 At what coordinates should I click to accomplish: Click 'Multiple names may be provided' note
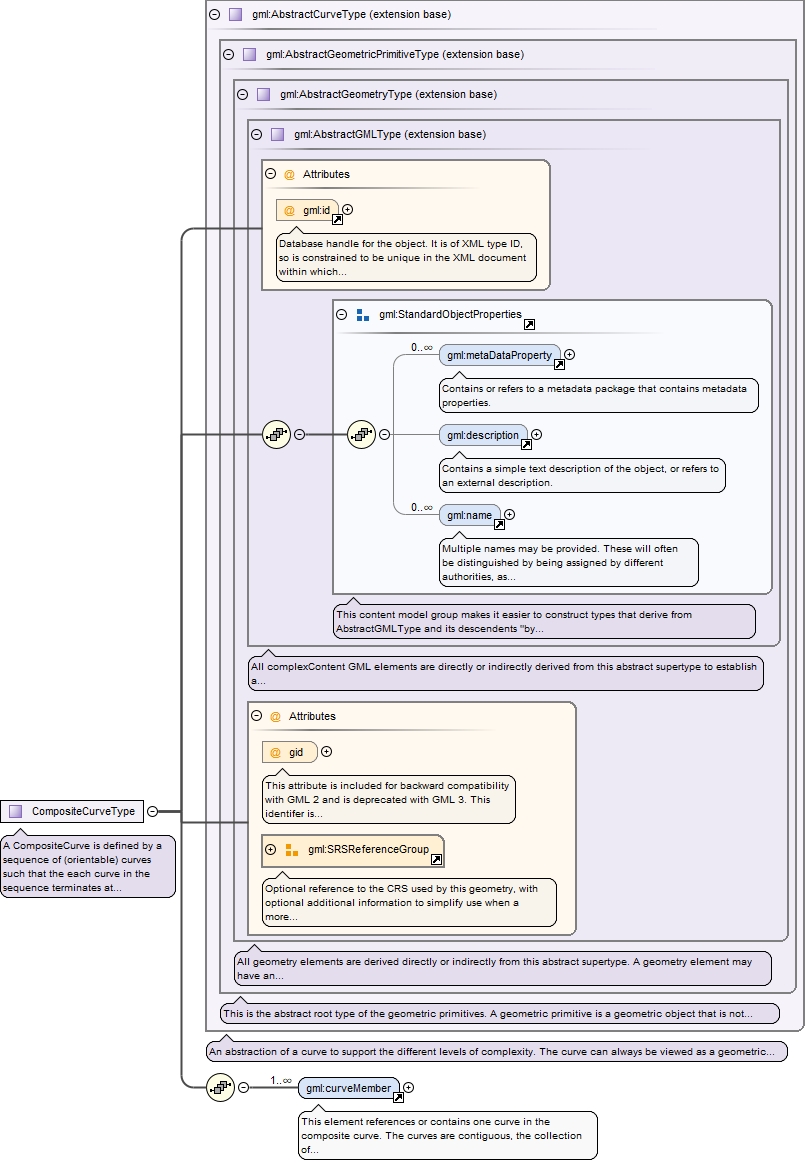point(569,562)
